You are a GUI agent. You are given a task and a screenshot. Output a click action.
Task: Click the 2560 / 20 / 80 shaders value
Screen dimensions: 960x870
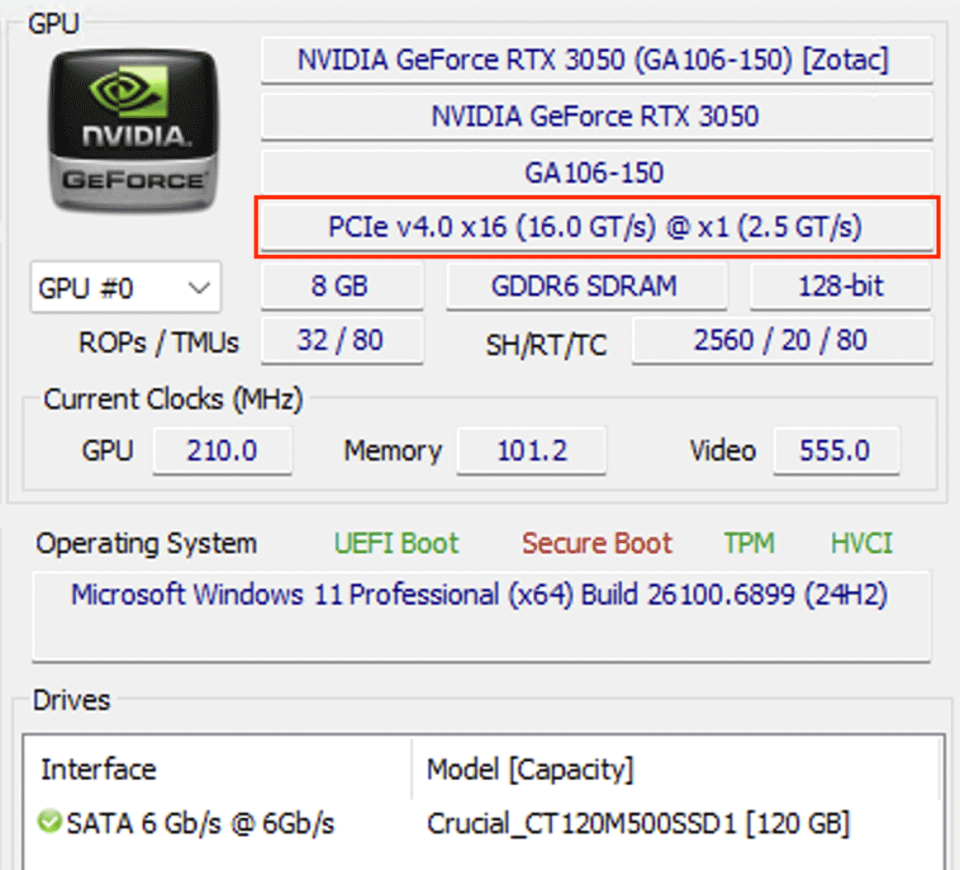[x=781, y=341]
